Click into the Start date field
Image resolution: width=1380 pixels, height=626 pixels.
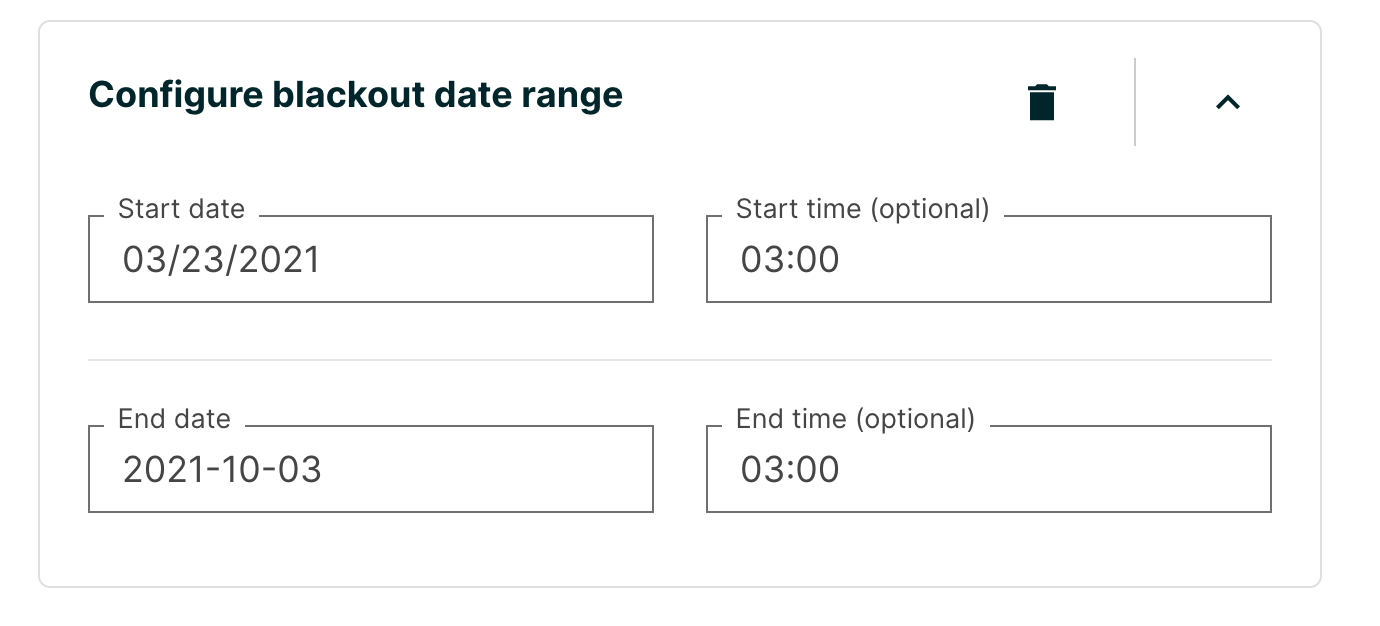point(370,260)
